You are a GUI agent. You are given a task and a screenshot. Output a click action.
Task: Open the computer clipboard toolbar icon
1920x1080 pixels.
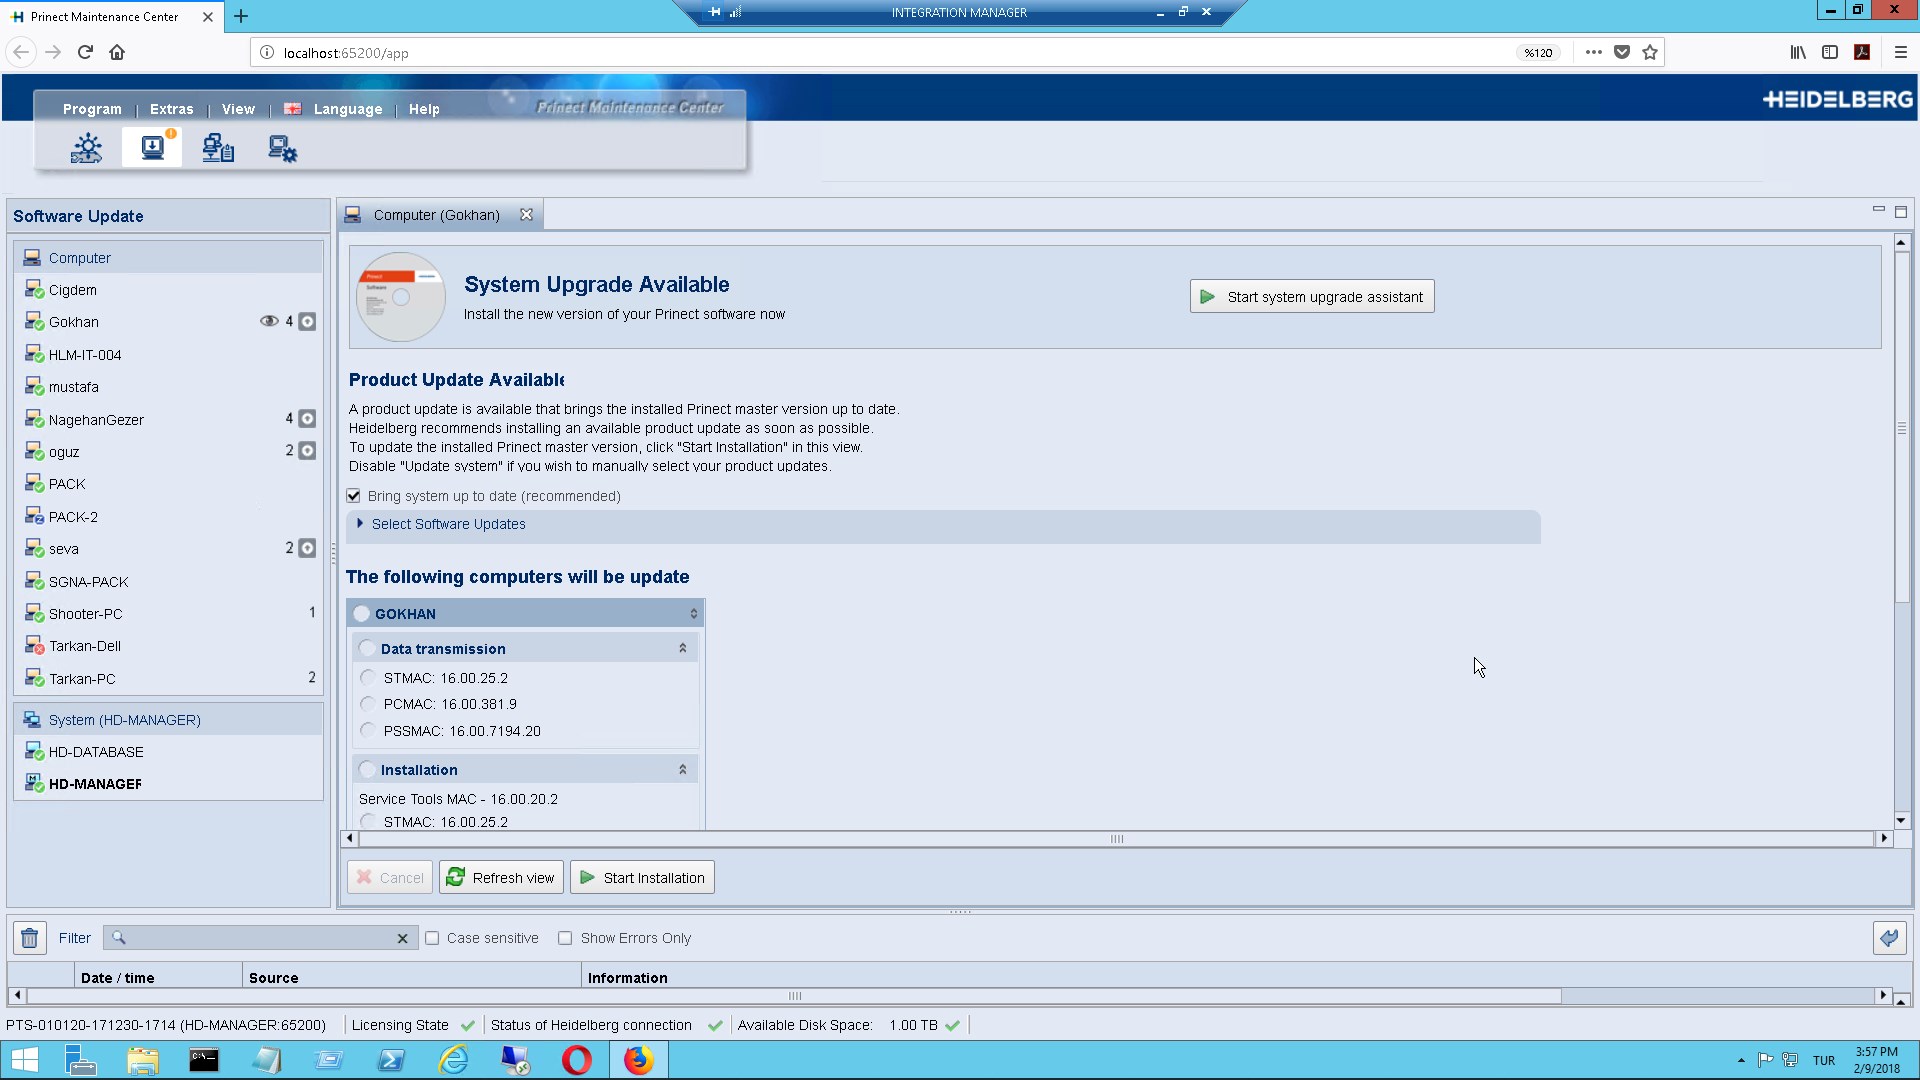click(218, 149)
